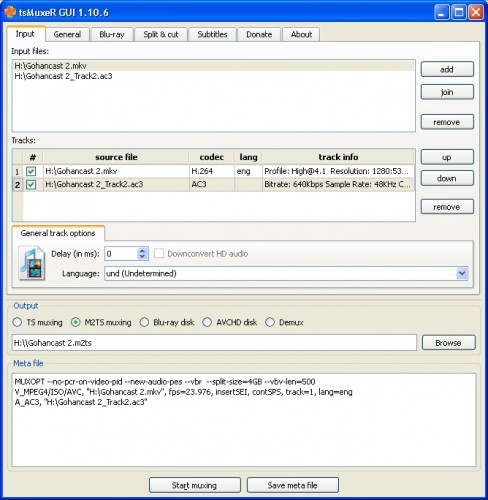Select input file H:\Gohancast 2.mkv
488x500 pixels.
tap(213, 66)
